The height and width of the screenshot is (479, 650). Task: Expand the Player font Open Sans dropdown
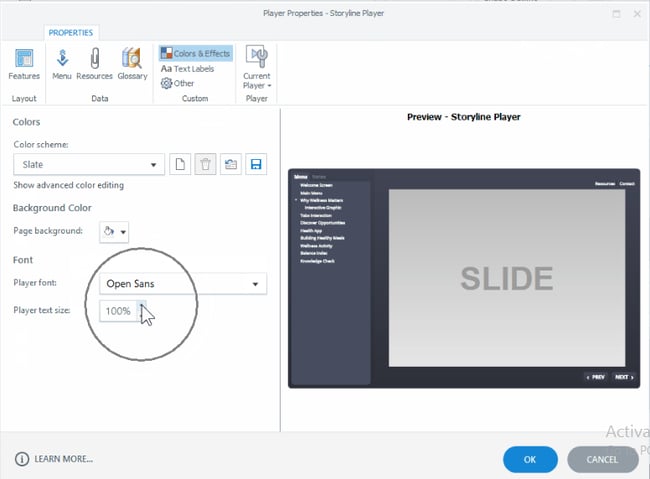tap(183, 284)
